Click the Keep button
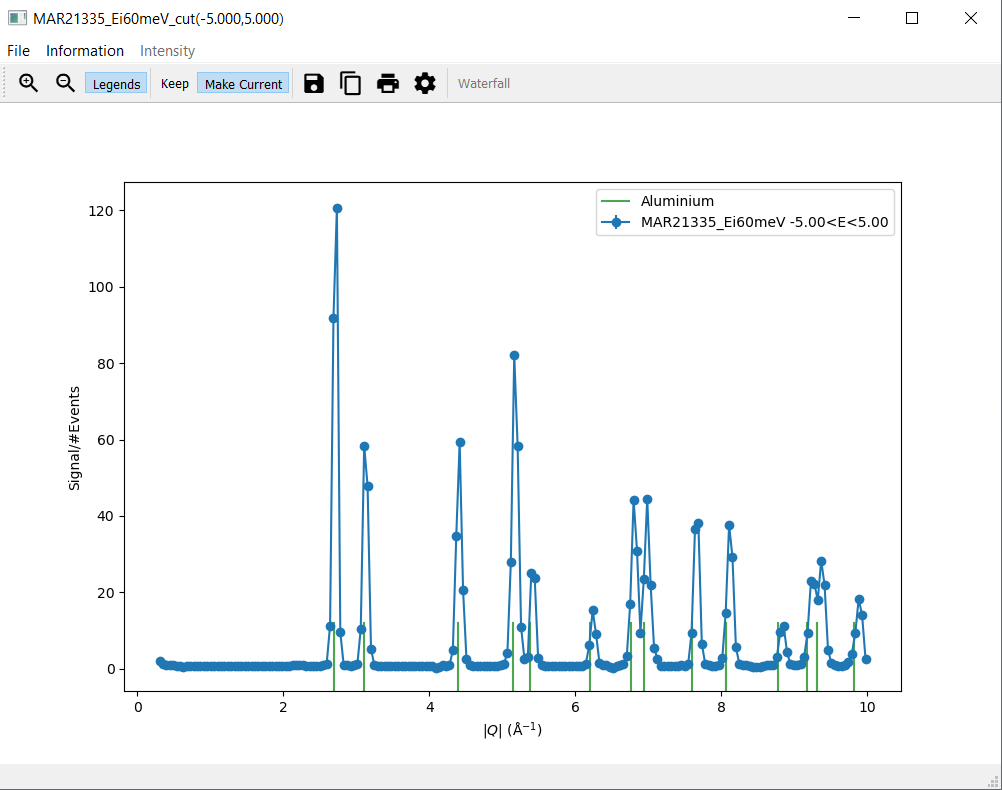This screenshot has width=1002, height=790. pyautogui.click(x=174, y=84)
